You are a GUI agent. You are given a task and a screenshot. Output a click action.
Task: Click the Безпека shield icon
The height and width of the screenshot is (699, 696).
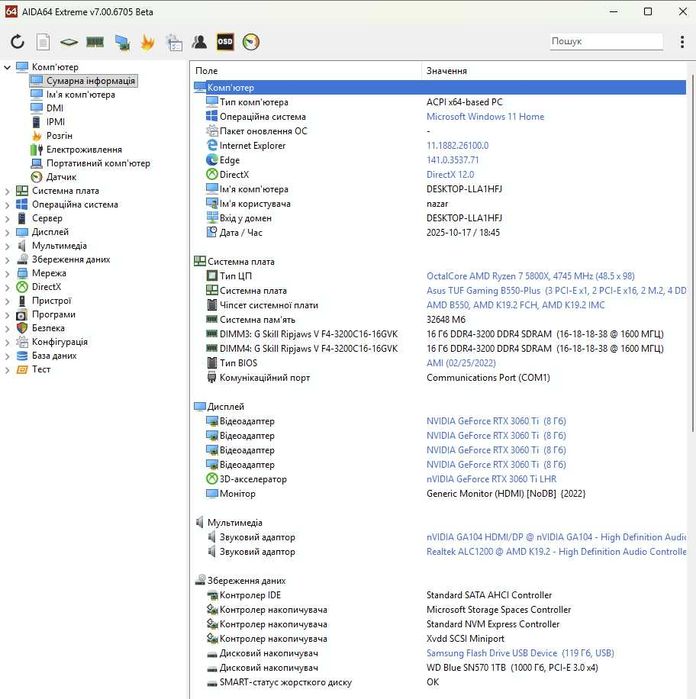[22, 328]
